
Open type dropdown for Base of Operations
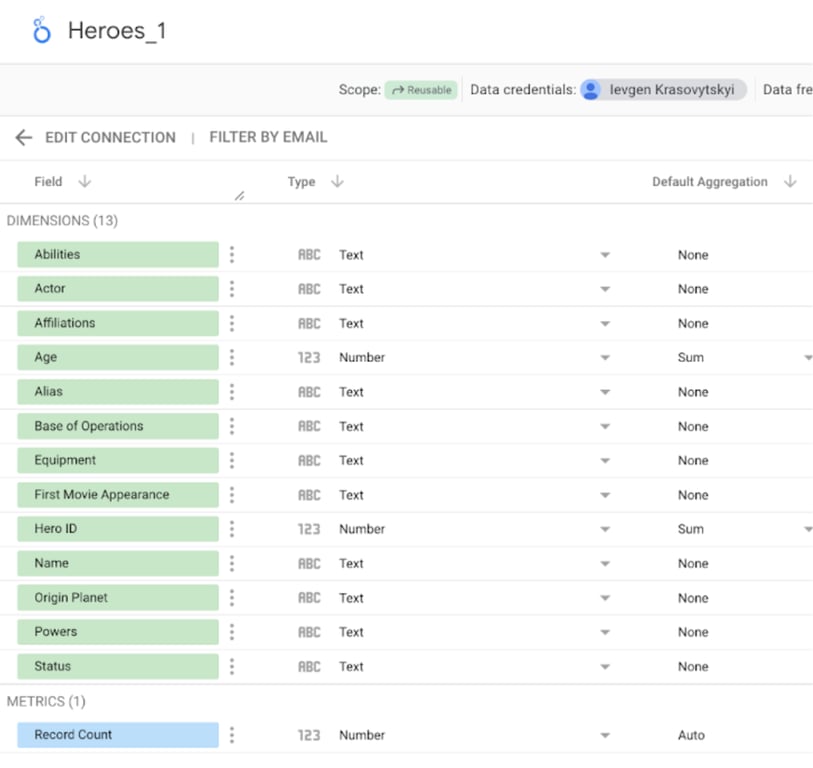click(605, 426)
